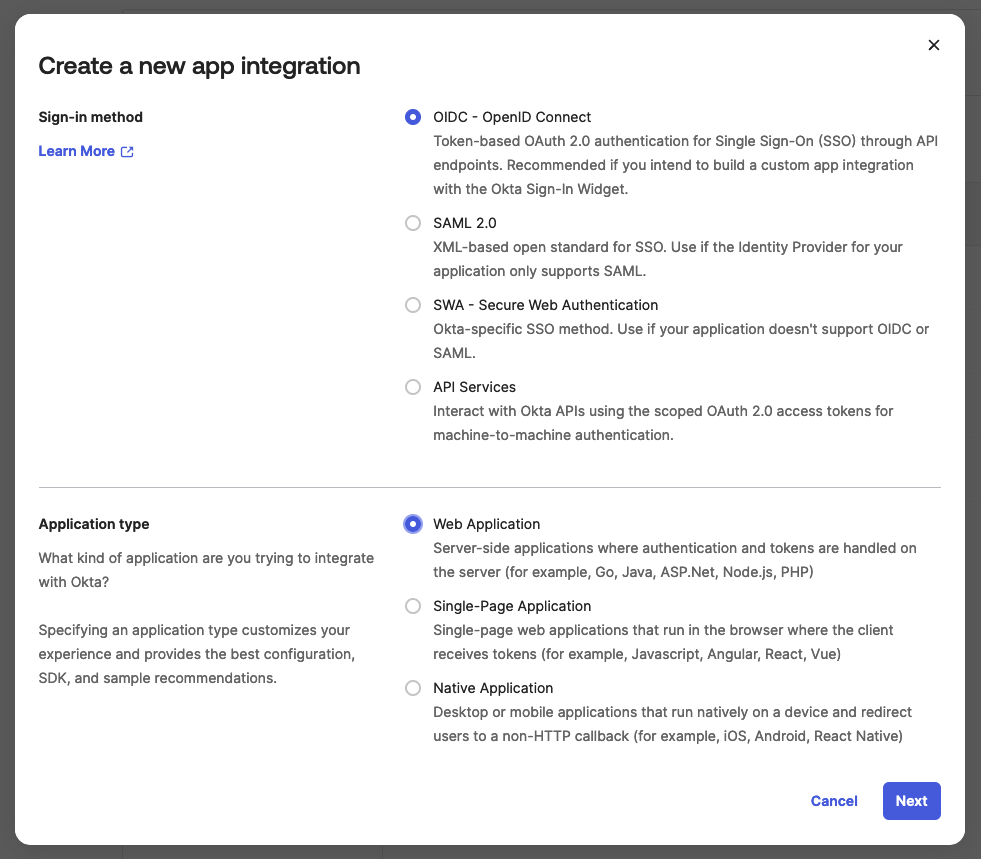The width and height of the screenshot is (981, 859).
Task: Click the description starting 'XML-based open standard'
Action: click(x=668, y=259)
